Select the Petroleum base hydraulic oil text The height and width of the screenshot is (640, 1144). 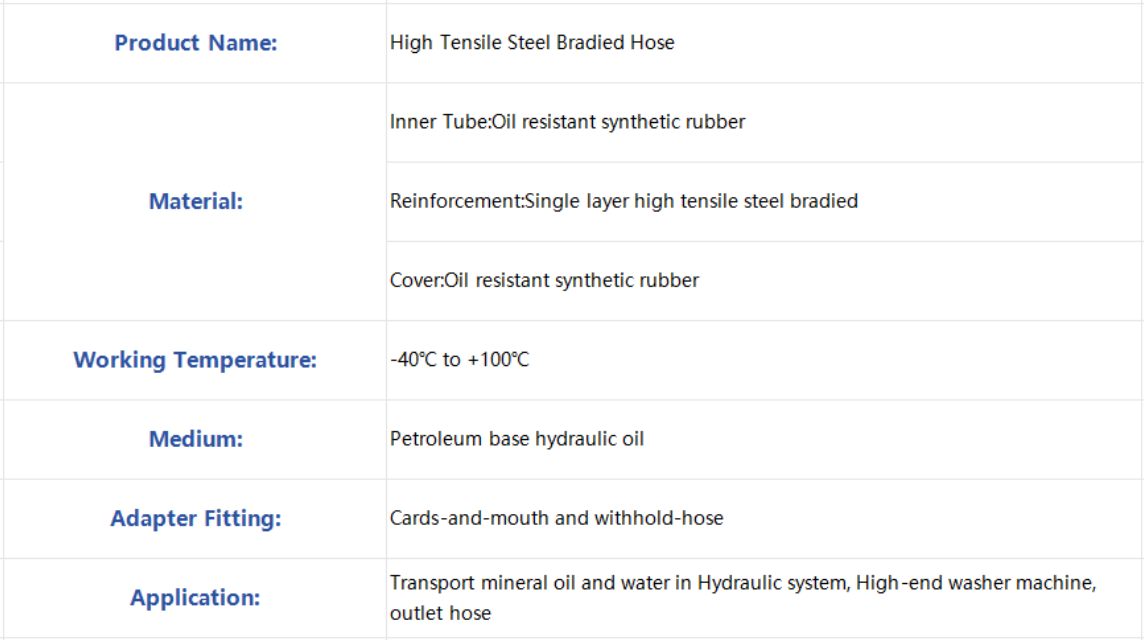(x=517, y=439)
